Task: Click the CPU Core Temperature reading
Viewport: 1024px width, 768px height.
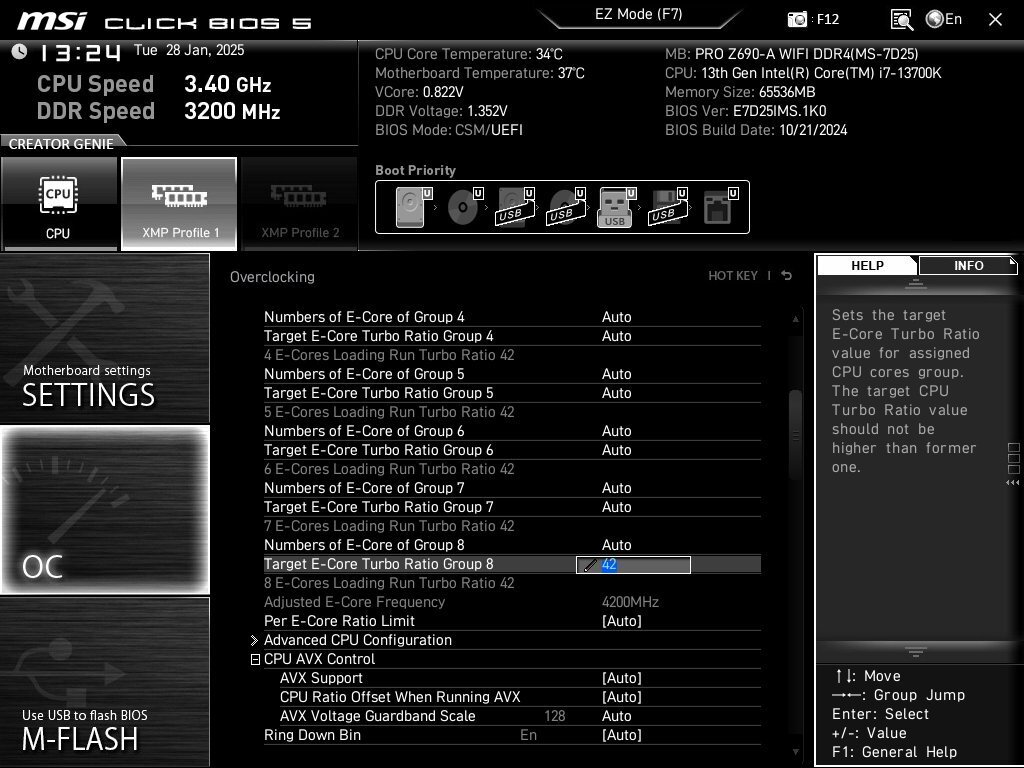Action: tap(468, 54)
